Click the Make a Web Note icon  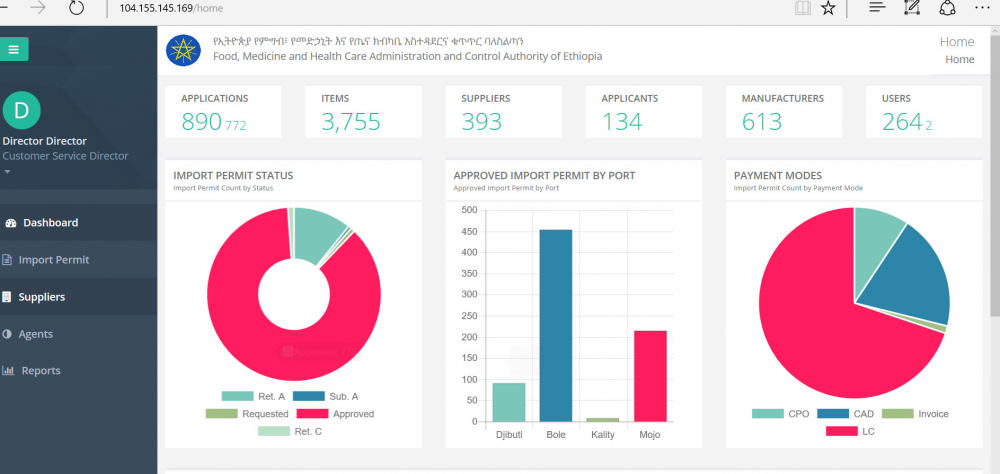coord(911,8)
